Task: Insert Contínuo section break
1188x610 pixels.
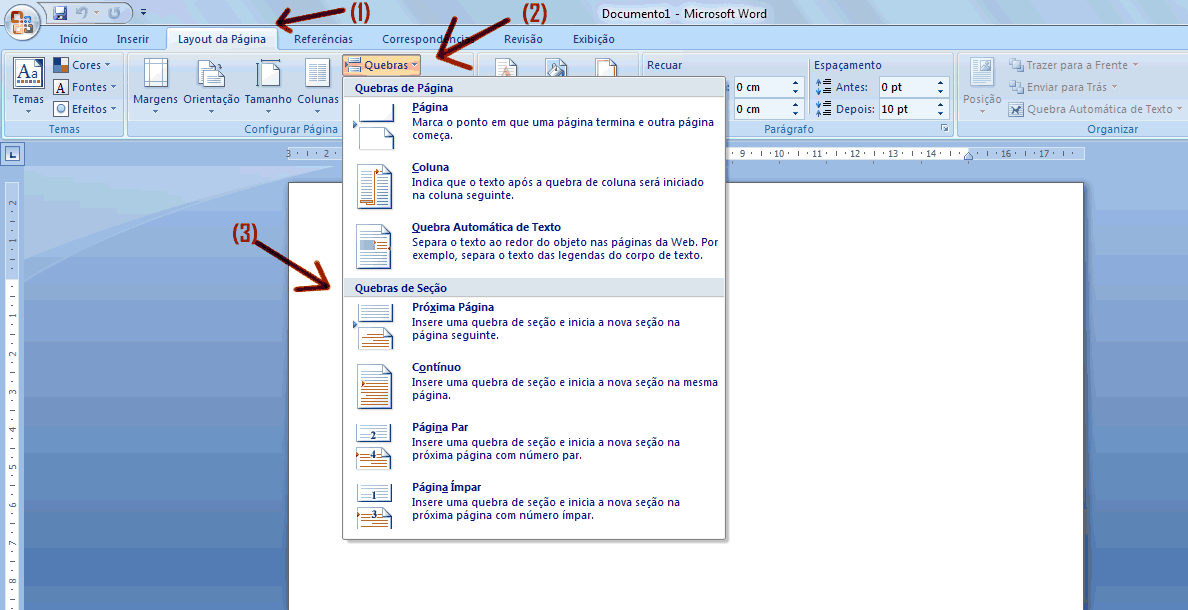Action: pos(533,387)
